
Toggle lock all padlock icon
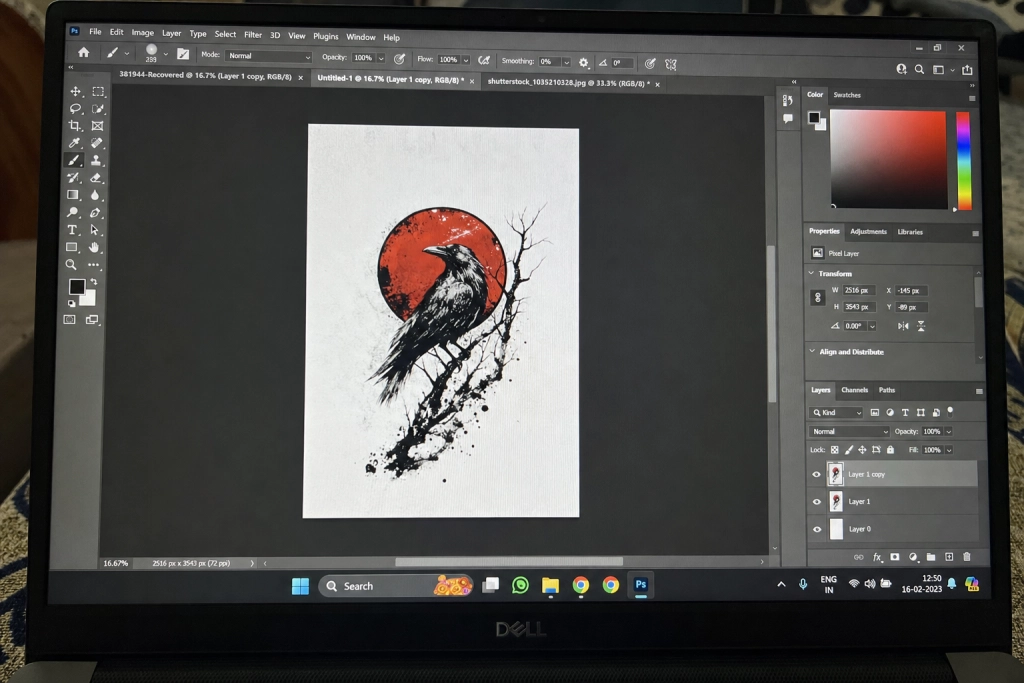pyautogui.click(x=890, y=450)
